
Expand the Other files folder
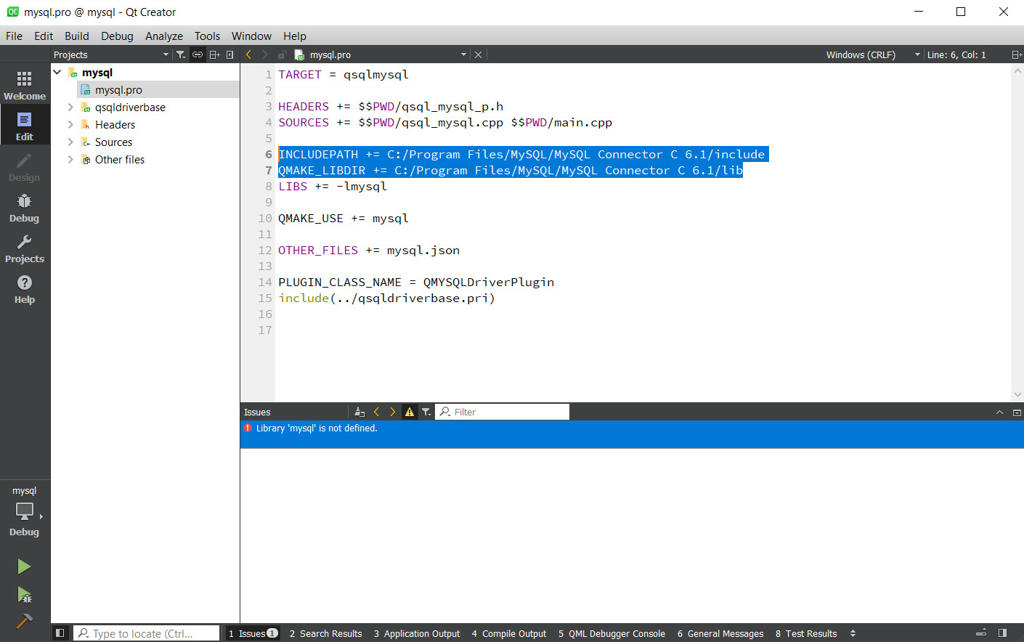71,159
